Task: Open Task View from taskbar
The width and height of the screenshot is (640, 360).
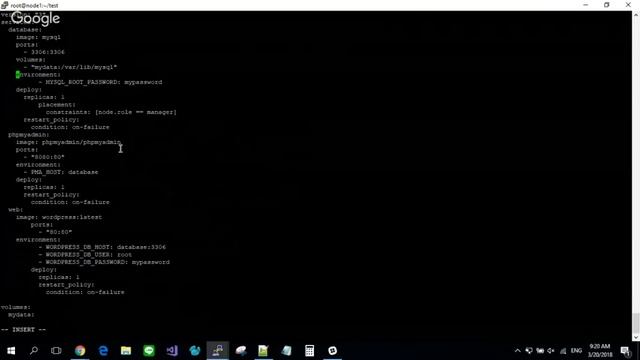Action: pos(56,351)
